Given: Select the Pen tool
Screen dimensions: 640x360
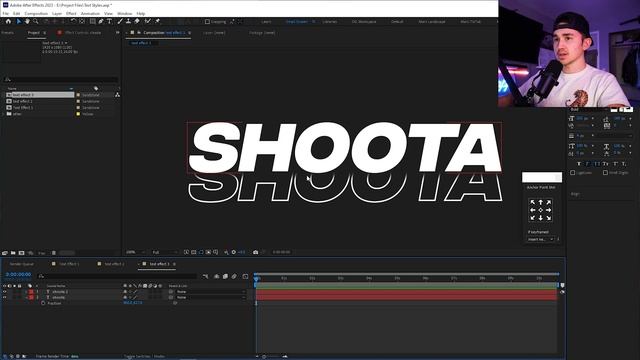Looking at the screenshot, I should tap(101, 21).
